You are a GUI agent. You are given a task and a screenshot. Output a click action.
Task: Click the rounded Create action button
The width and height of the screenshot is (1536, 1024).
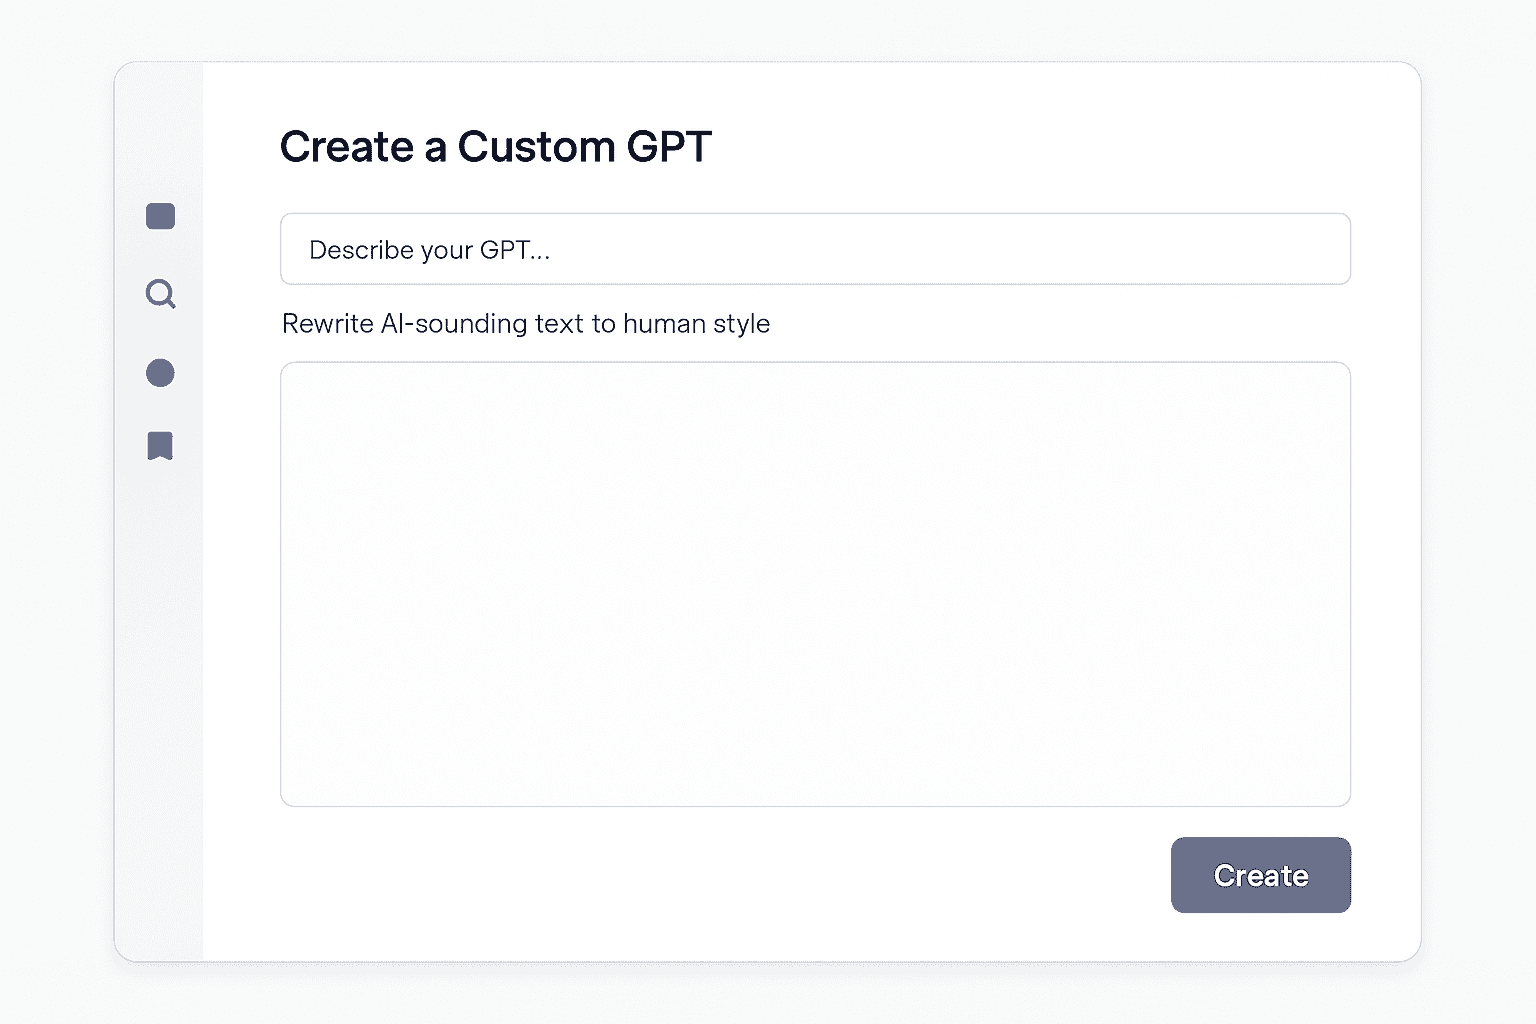tap(1260, 875)
